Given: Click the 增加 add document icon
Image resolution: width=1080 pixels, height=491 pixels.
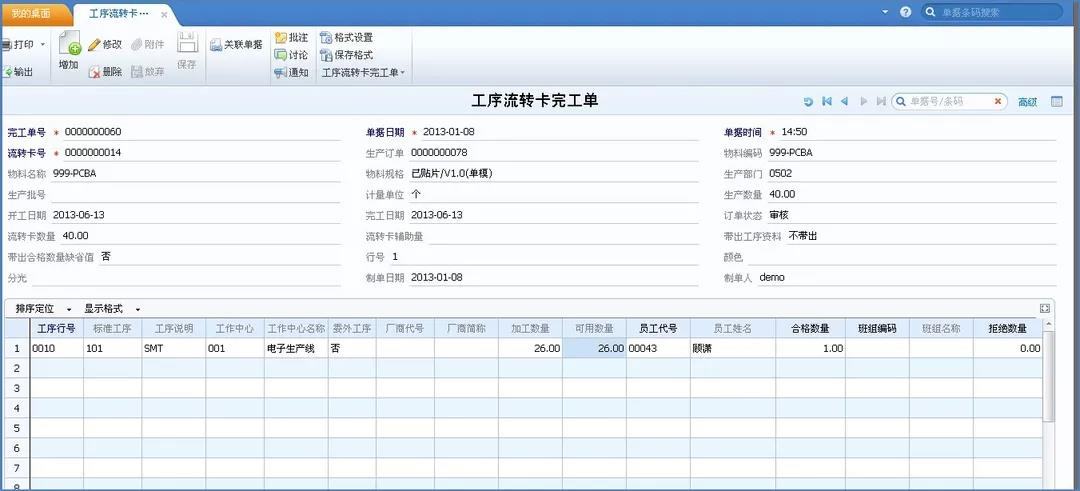Looking at the screenshot, I should point(69,43).
